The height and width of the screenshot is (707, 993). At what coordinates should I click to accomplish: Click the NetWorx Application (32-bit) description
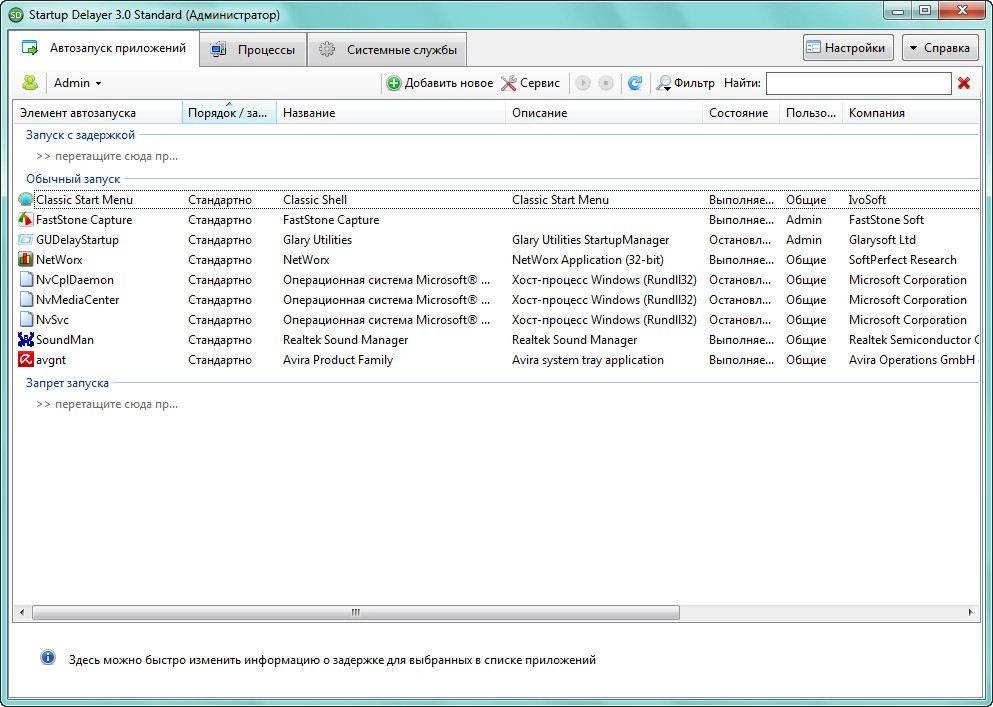(587, 260)
